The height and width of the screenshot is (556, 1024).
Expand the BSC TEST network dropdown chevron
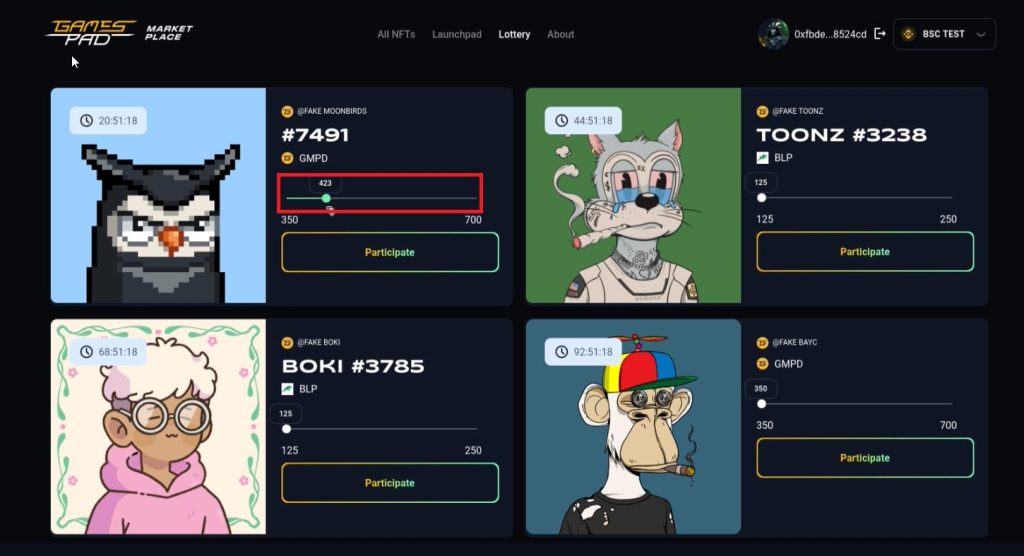980,35
